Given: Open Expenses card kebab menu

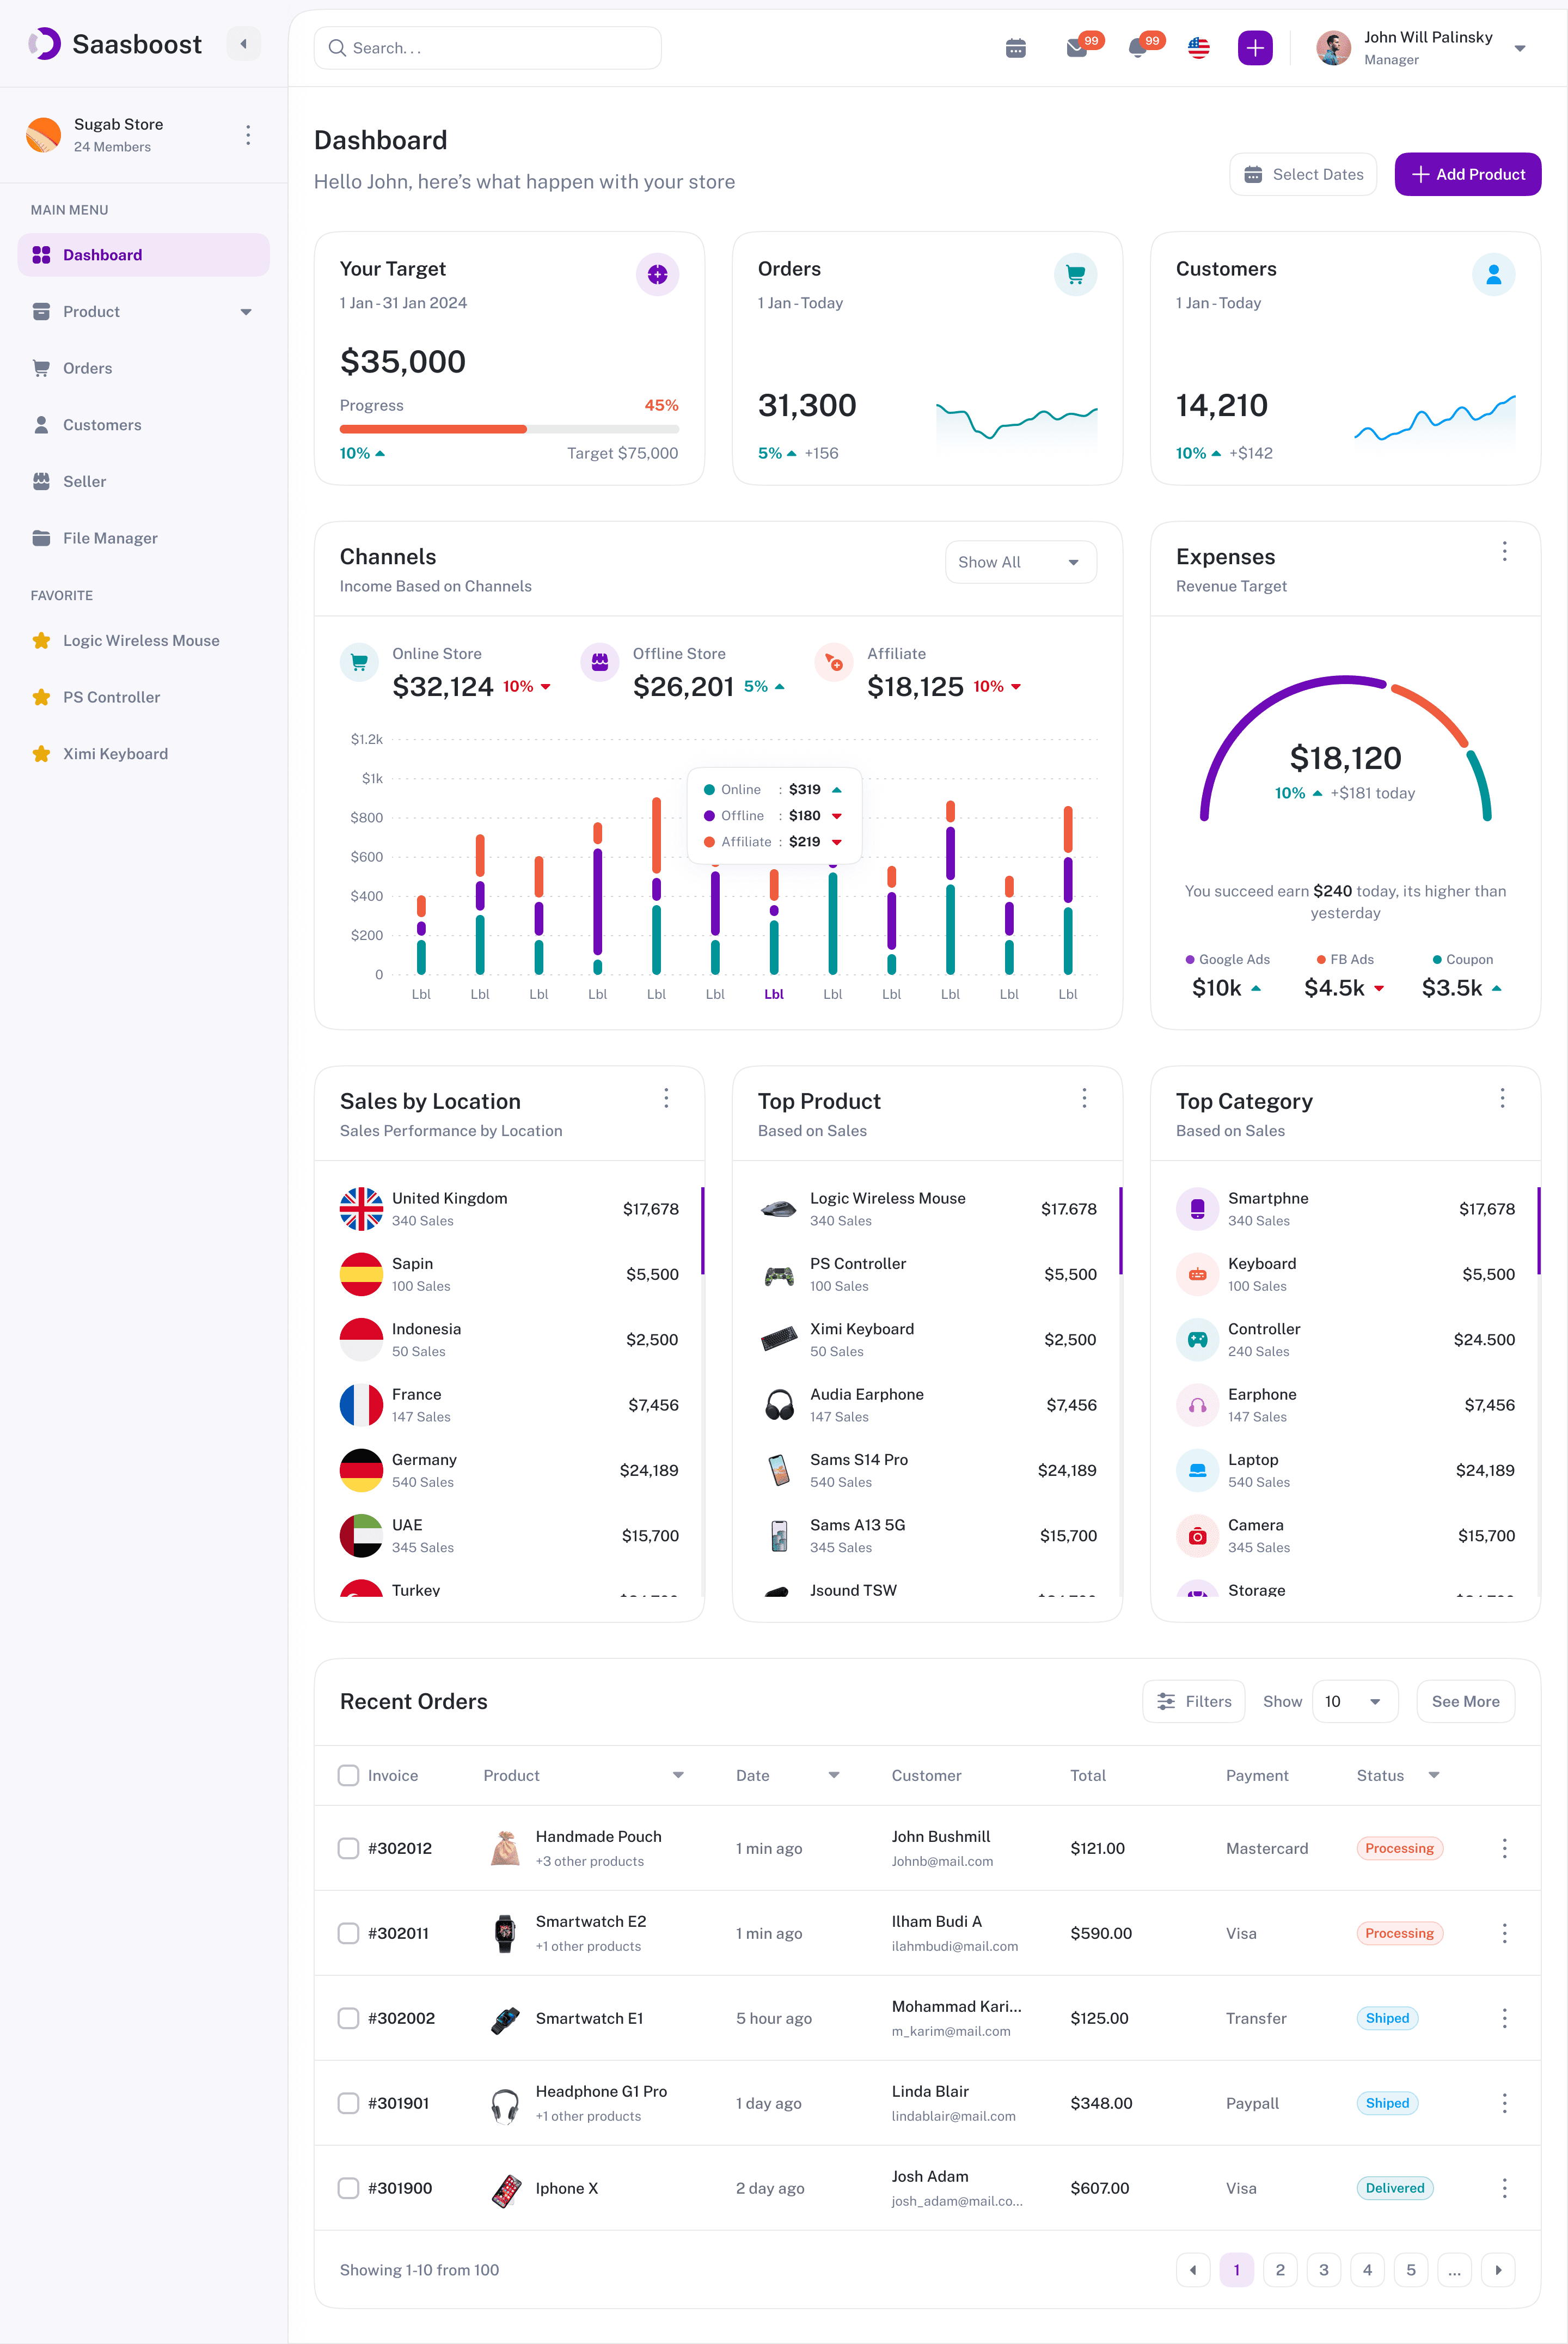Looking at the screenshot, I should (1503, 552).
